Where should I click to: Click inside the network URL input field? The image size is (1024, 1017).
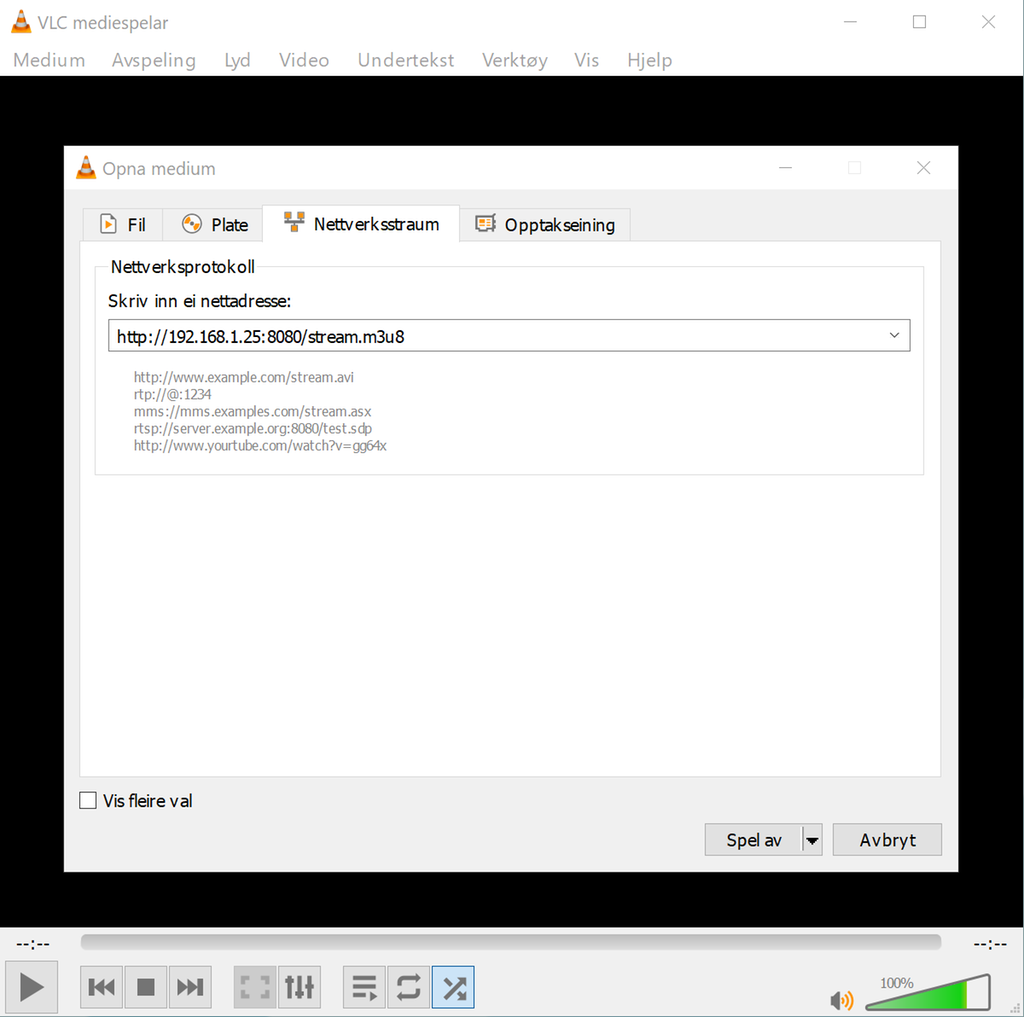tap(496, 336)
